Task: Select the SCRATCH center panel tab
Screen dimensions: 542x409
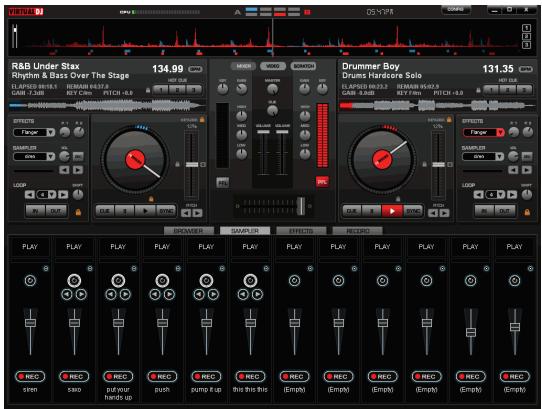Action: tap(303, 66)
